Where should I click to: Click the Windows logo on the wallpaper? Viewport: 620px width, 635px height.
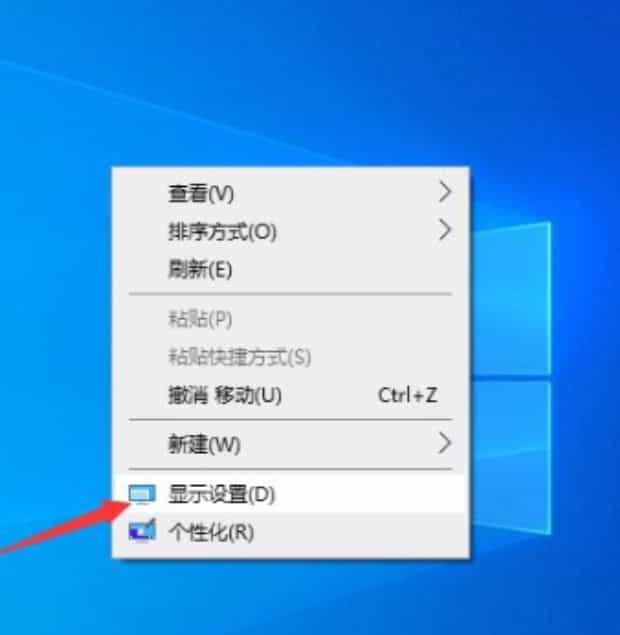click(x=511, y=377)
